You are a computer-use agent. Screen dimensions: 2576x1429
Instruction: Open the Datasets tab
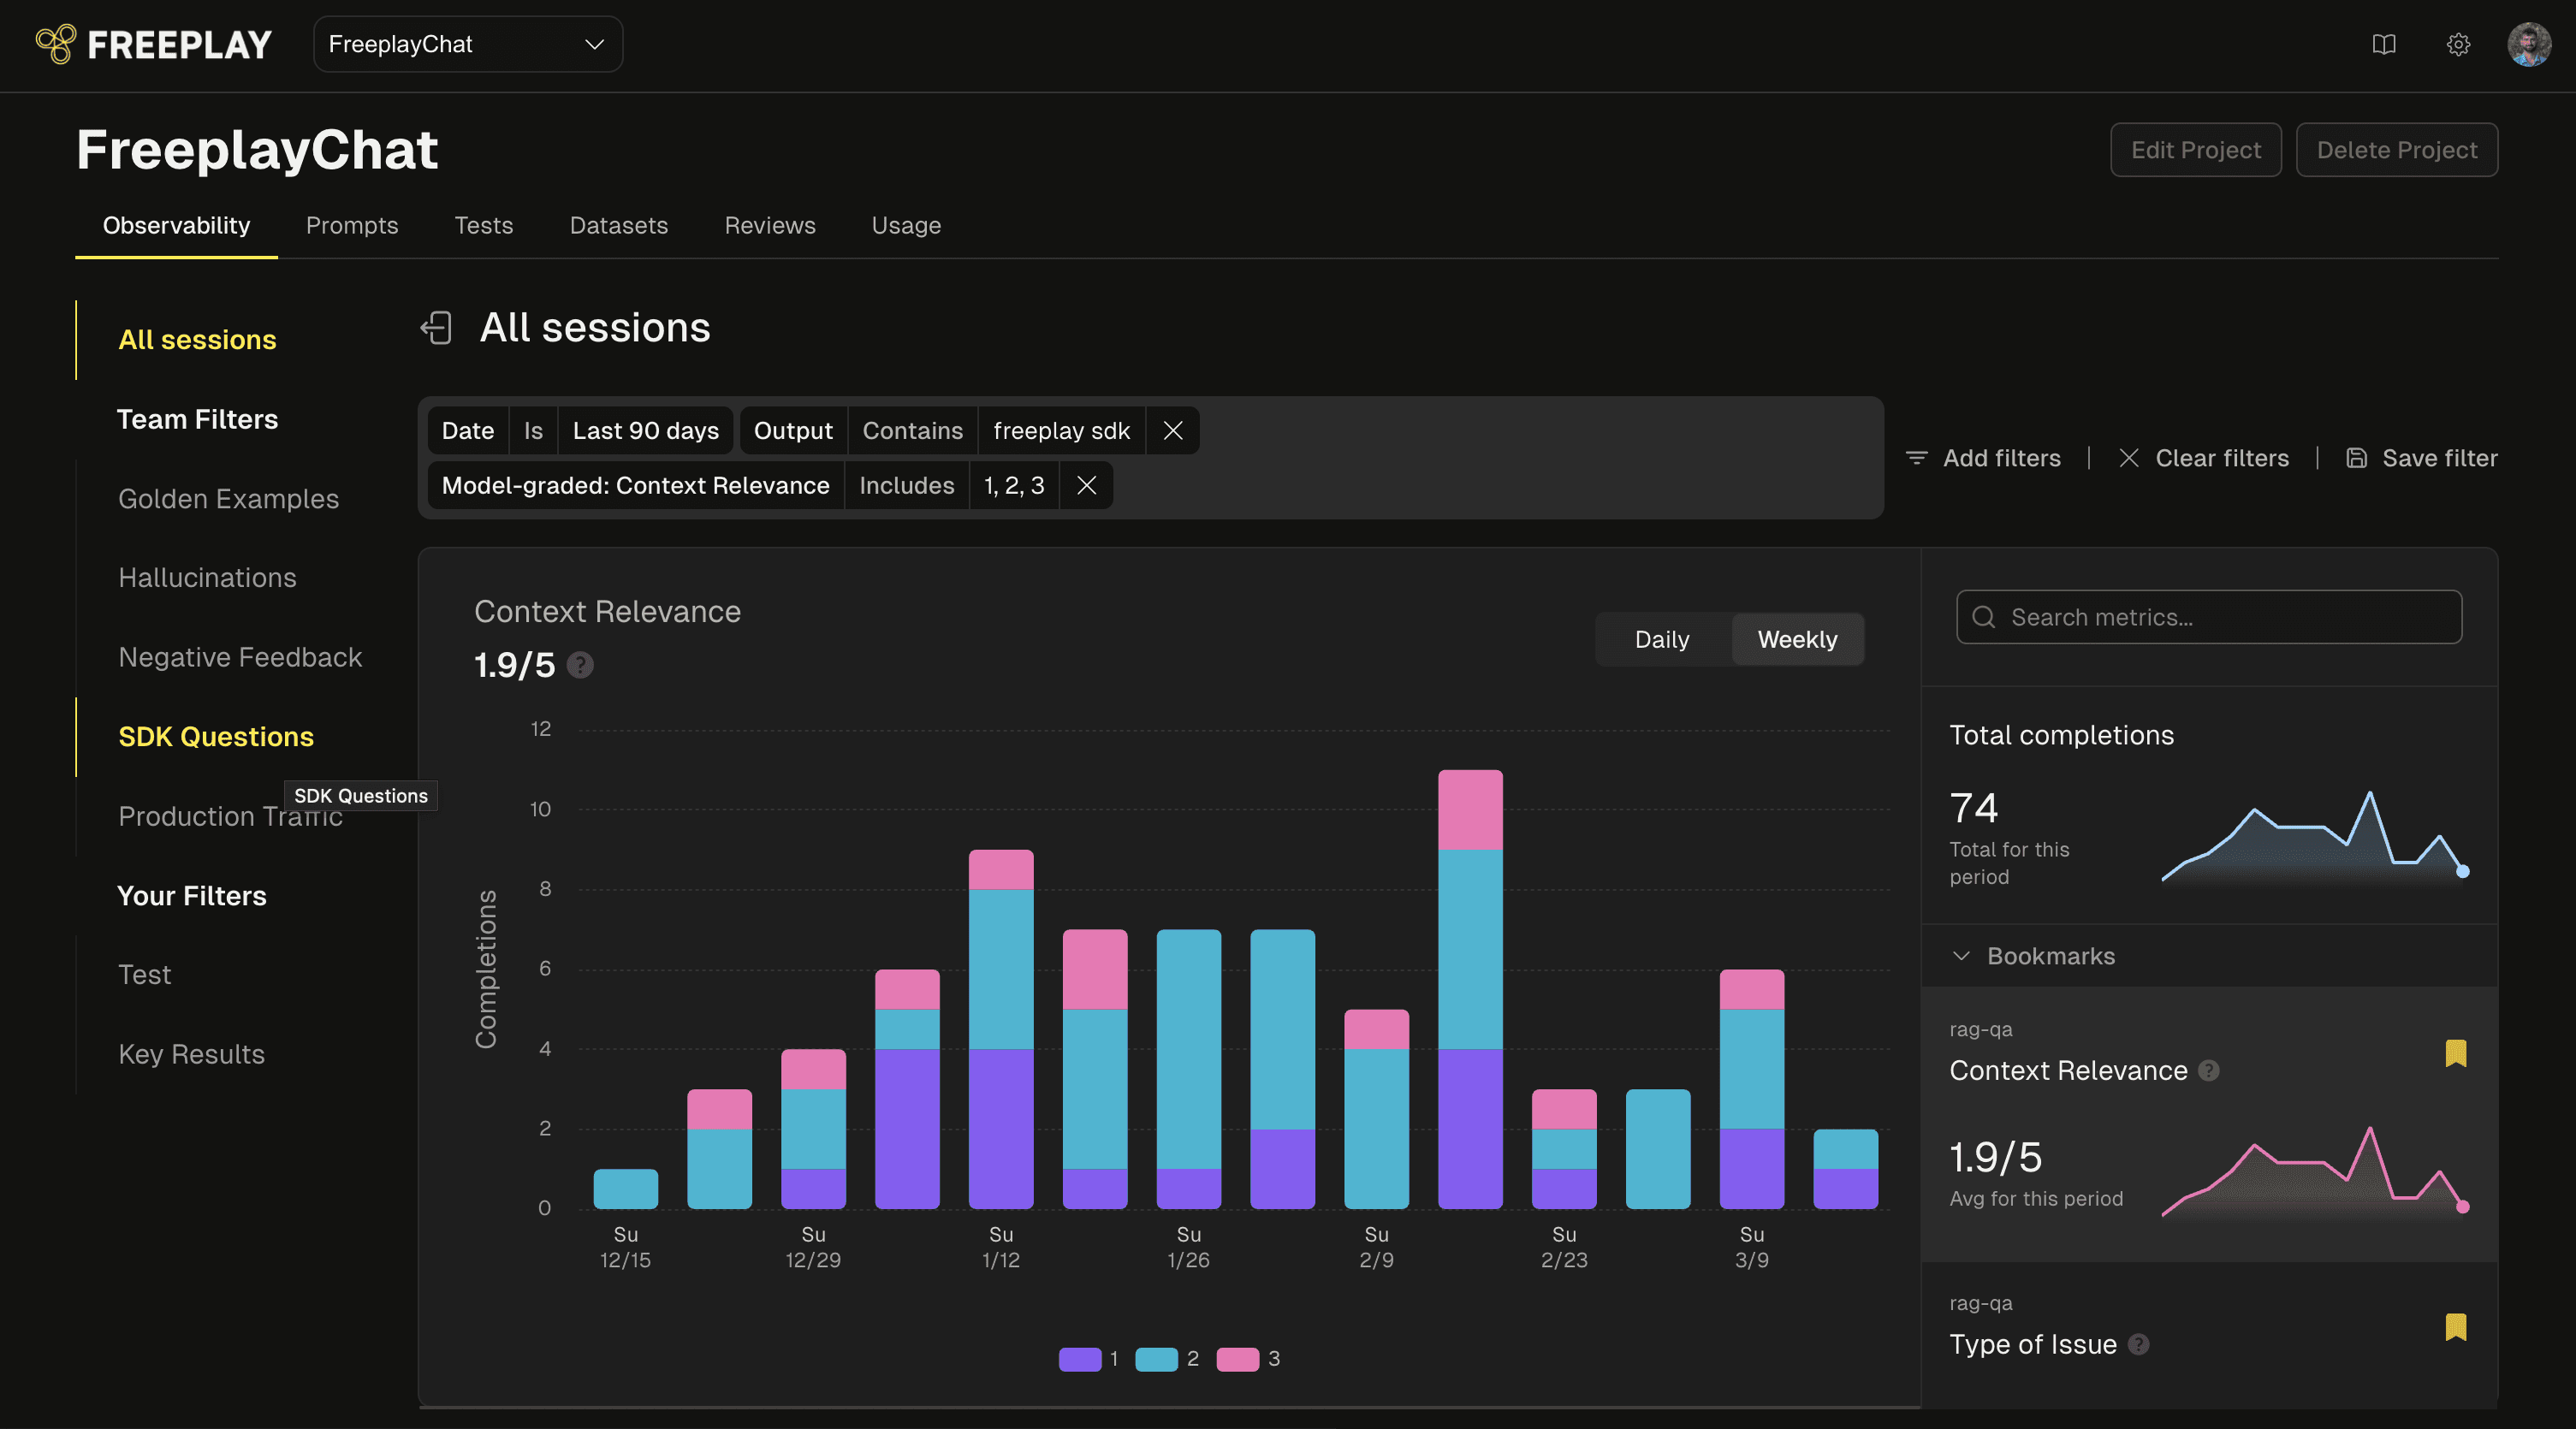point(618,226)
